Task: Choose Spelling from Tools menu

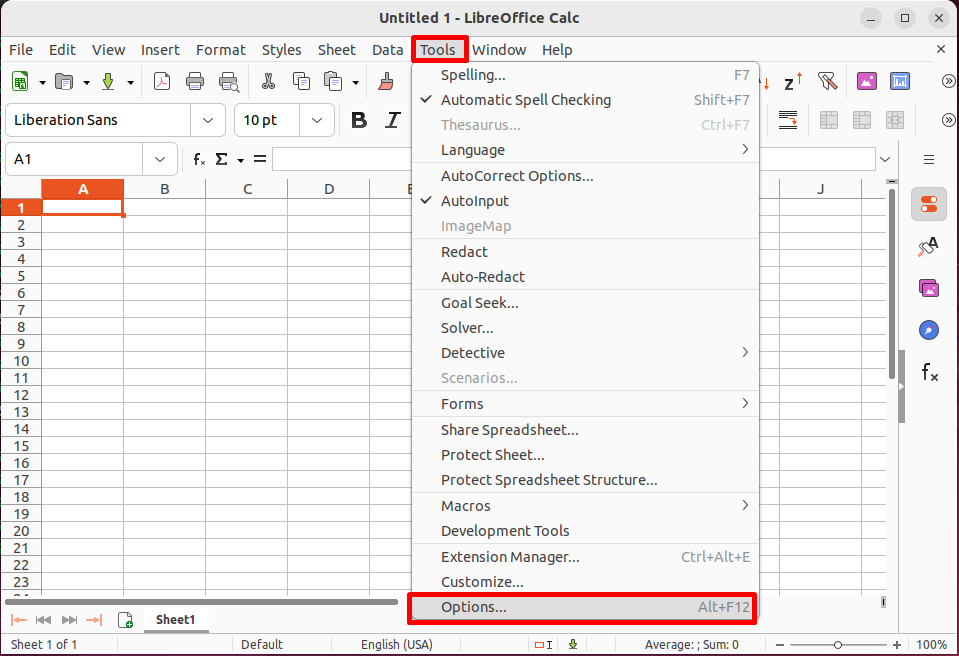Action: coord(585,75)
